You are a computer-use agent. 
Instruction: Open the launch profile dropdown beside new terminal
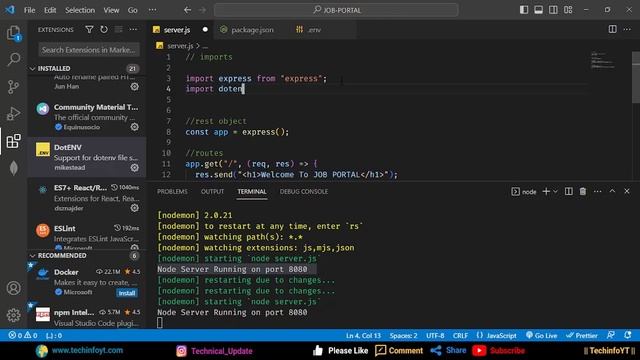[x=556, y=191]
